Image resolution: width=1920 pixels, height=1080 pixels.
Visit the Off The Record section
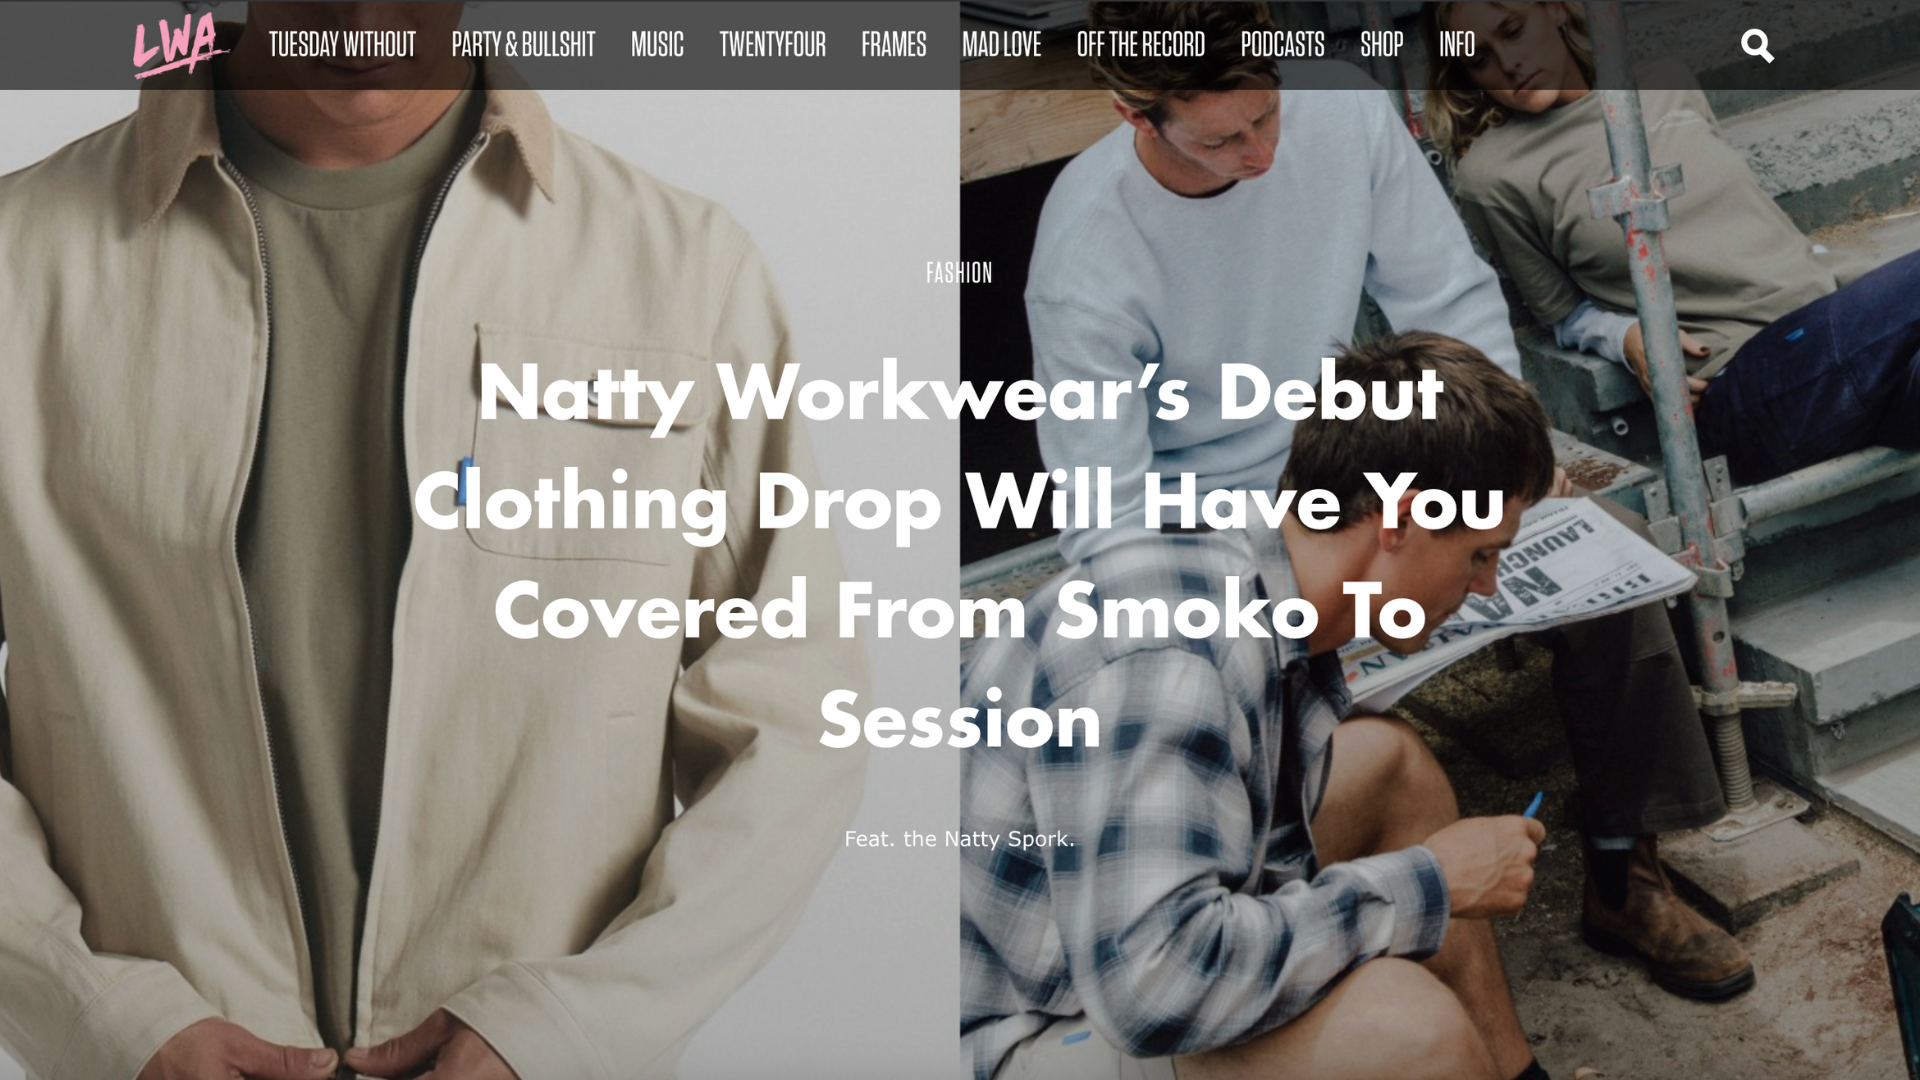pos(1140,45)
